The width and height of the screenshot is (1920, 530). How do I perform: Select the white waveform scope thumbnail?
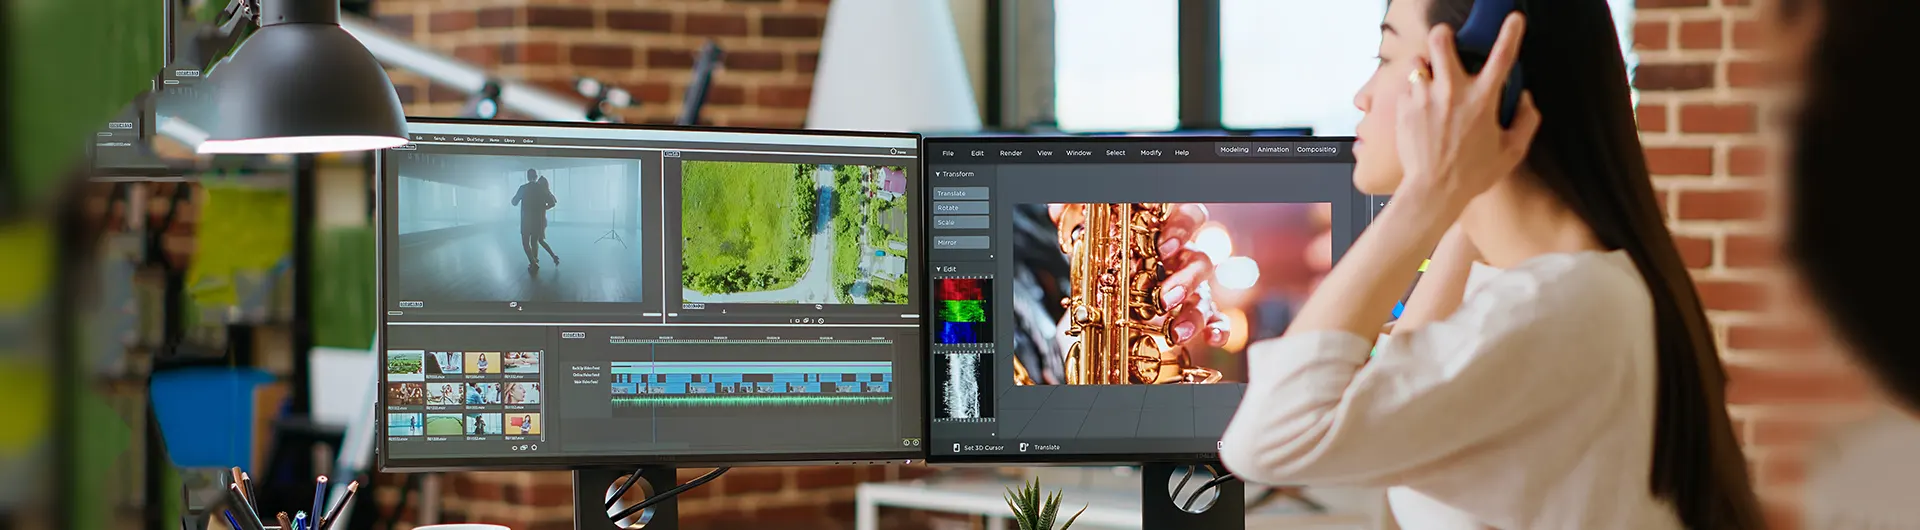(x=964, y=386)
